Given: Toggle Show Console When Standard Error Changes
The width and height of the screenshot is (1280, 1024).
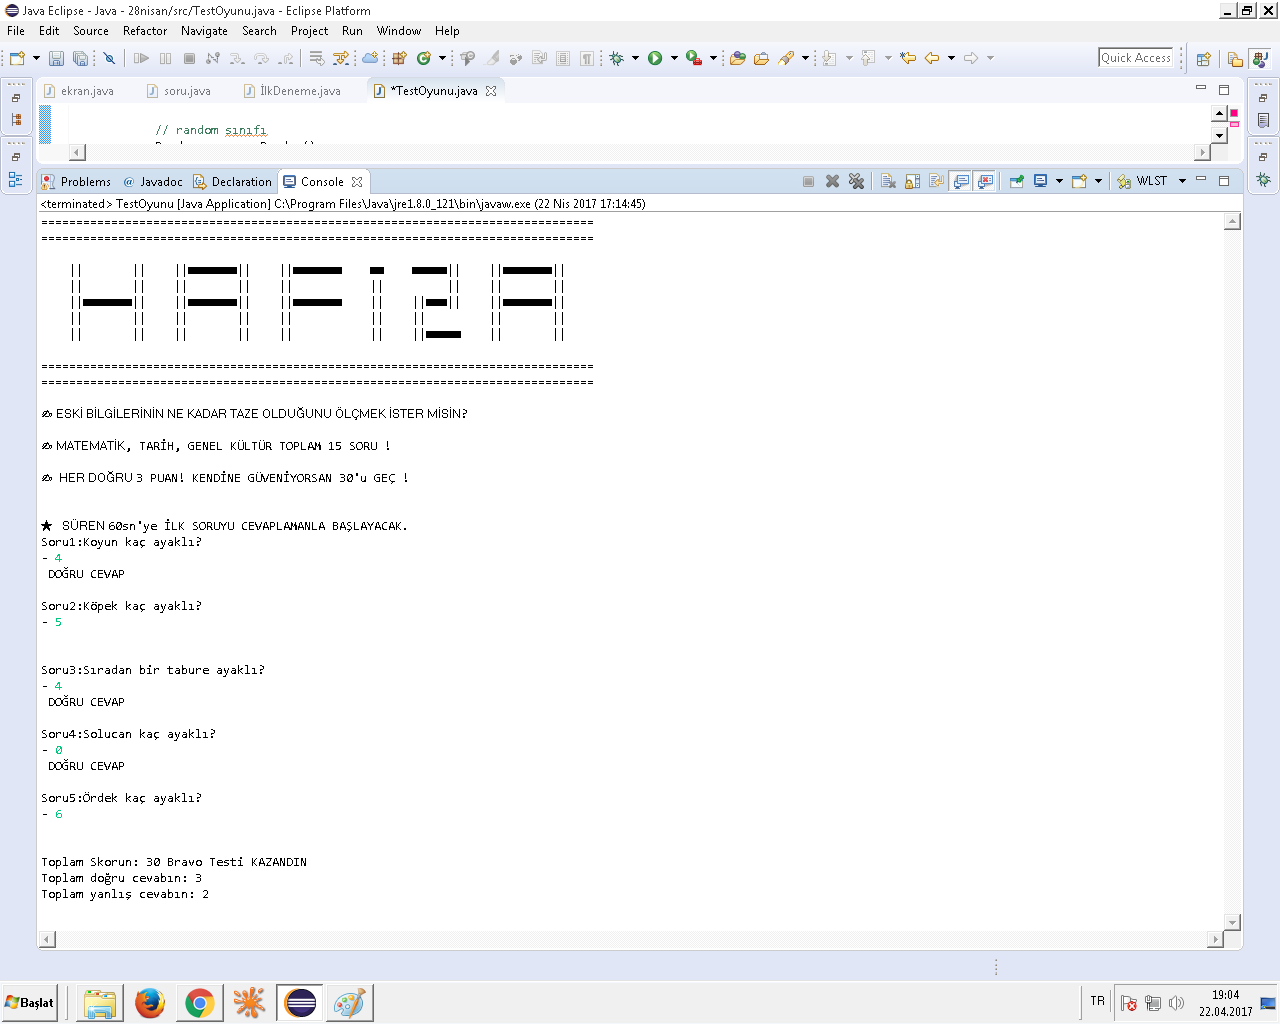Looking at the screenshot, I should coord(985,181).
